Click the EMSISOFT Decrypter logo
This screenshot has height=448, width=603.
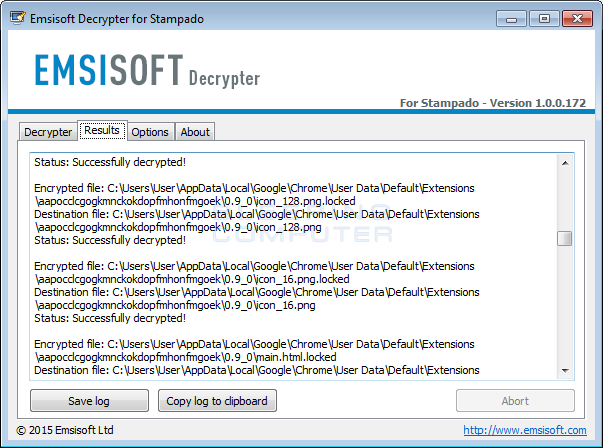(x=147, y=70)
